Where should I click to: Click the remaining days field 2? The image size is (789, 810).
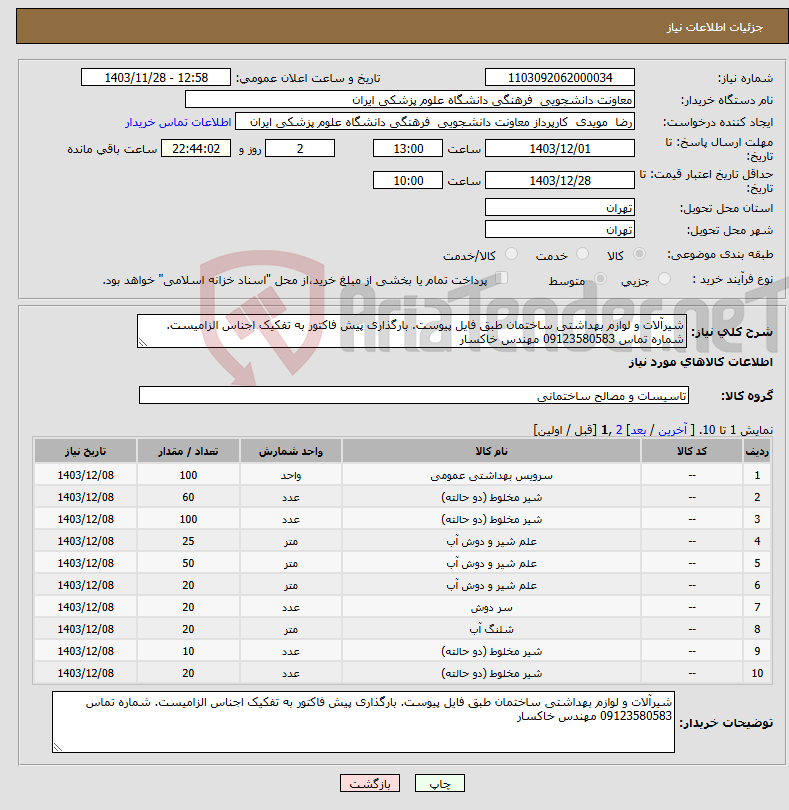(x=300, y=148)
